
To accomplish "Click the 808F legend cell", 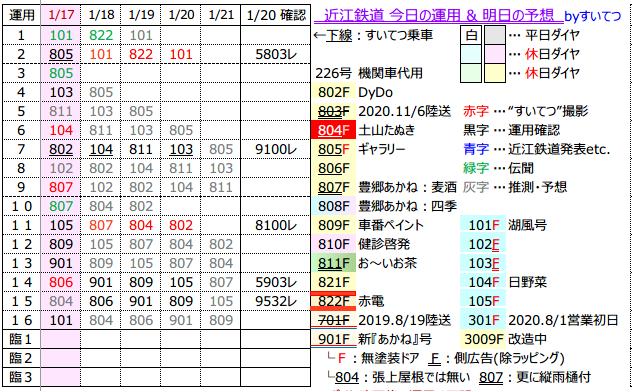I will click(x=333, y=206).
